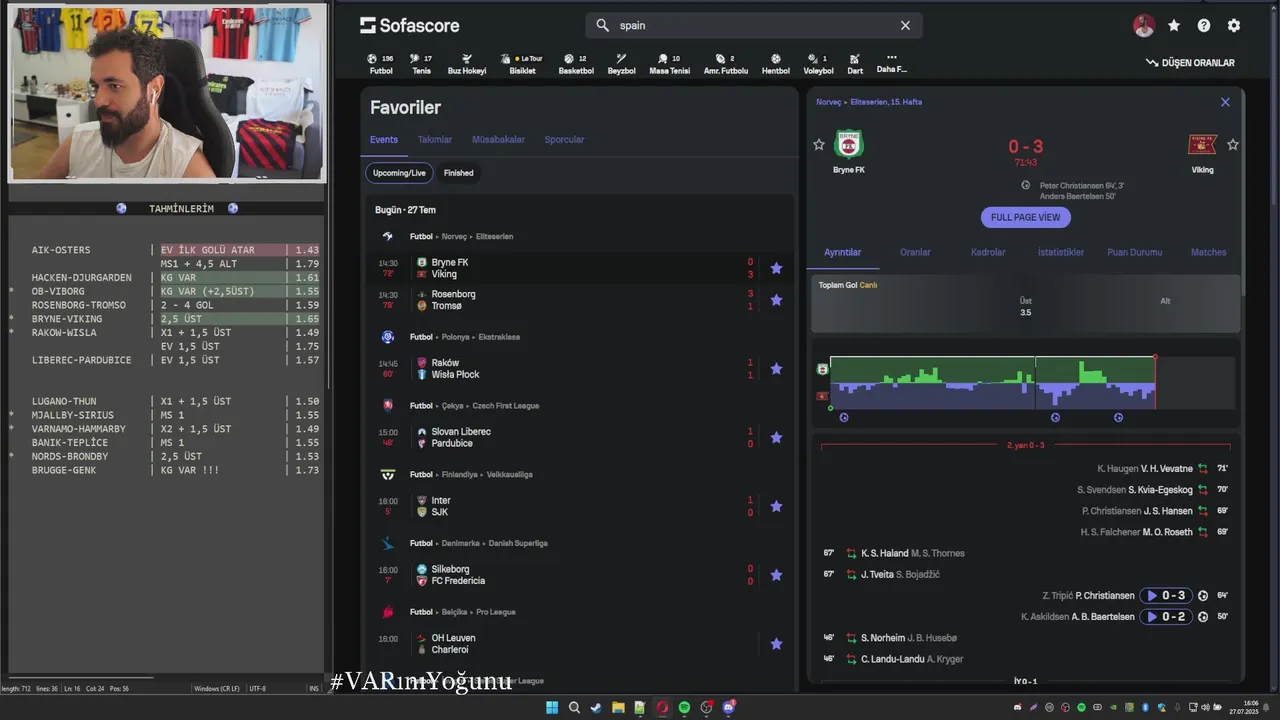This screenshot has width=1280, height=720.
Task: Favorite Bryne FK team with star
Action: (x=819, y=145)
